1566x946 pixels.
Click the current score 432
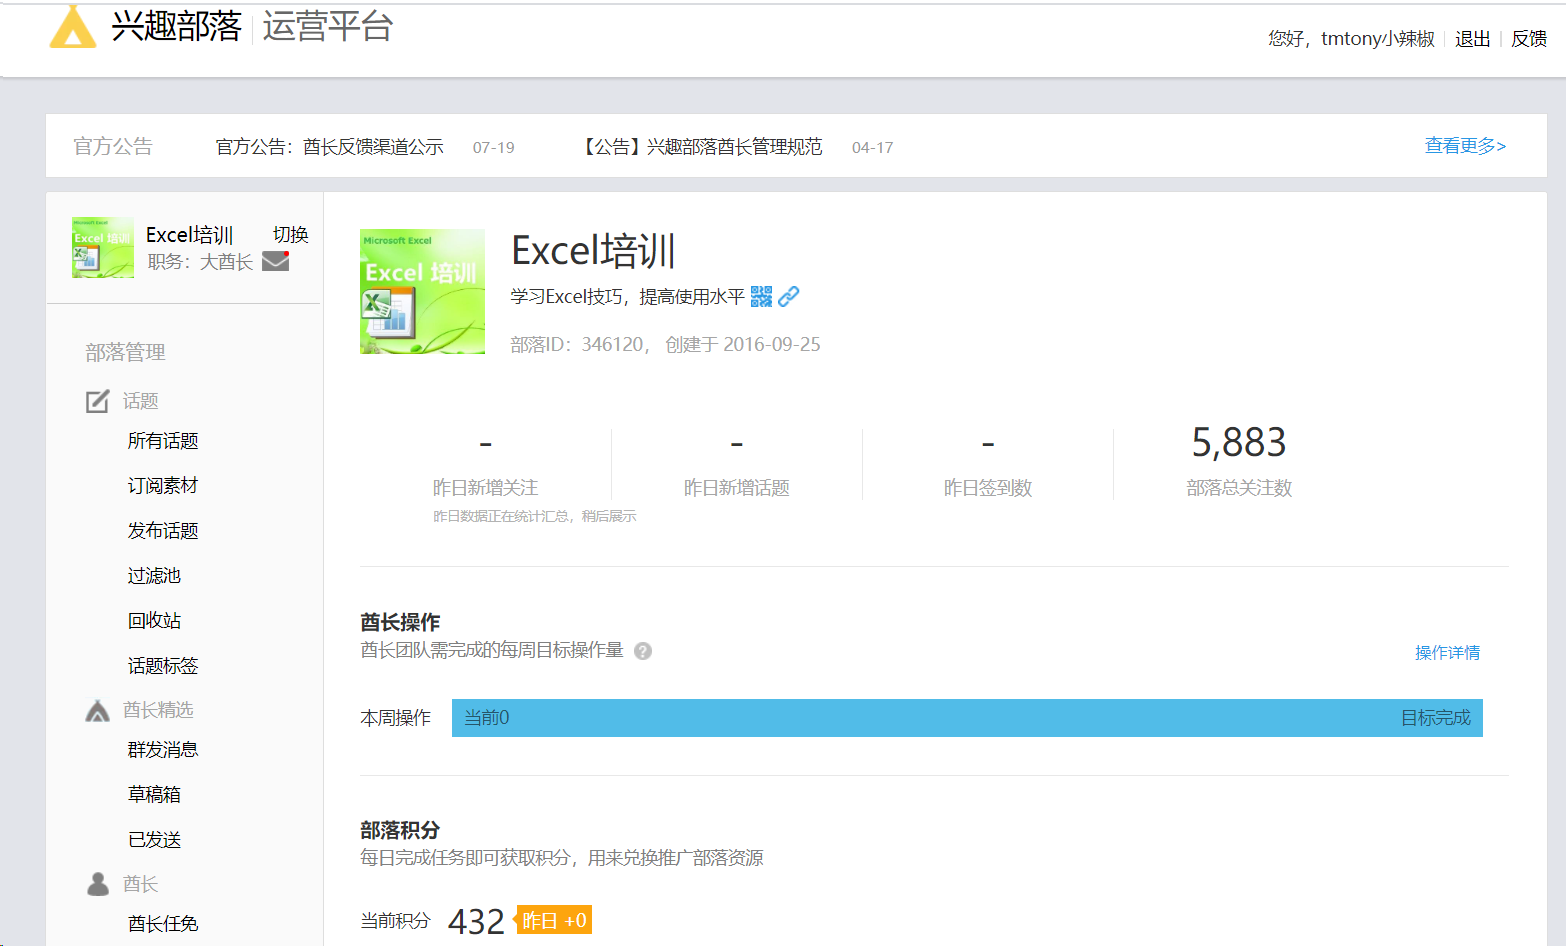coord(476,921)
